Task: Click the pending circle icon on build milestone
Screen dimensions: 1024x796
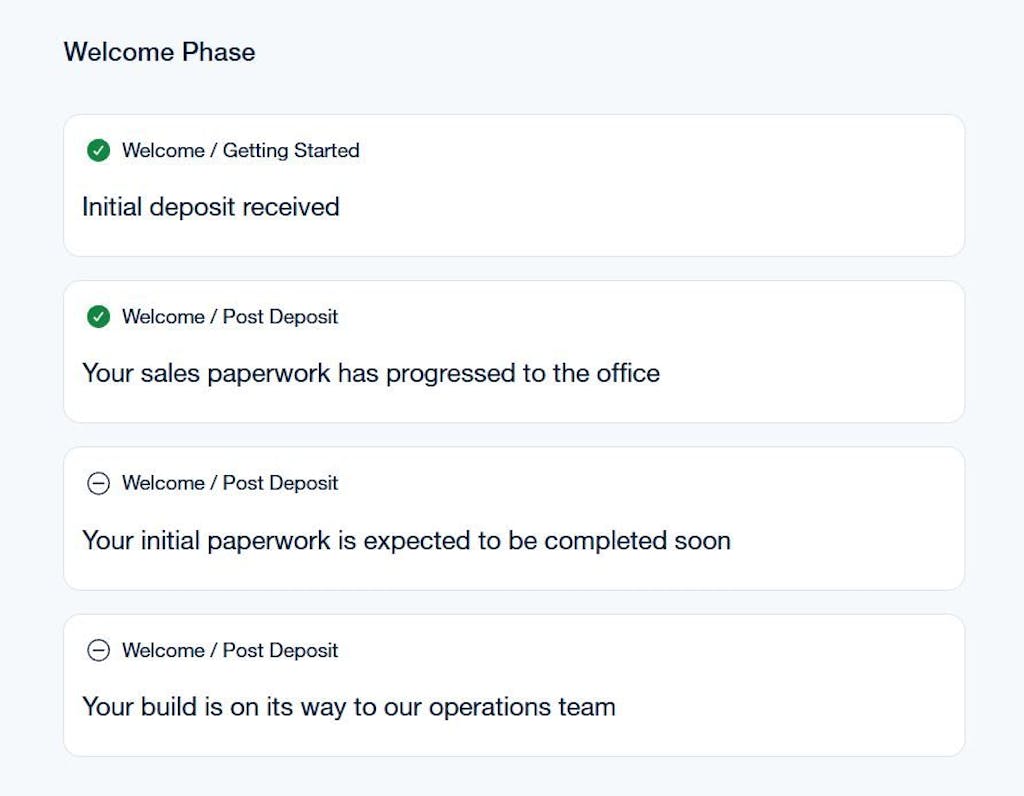Action: point(98,650)
